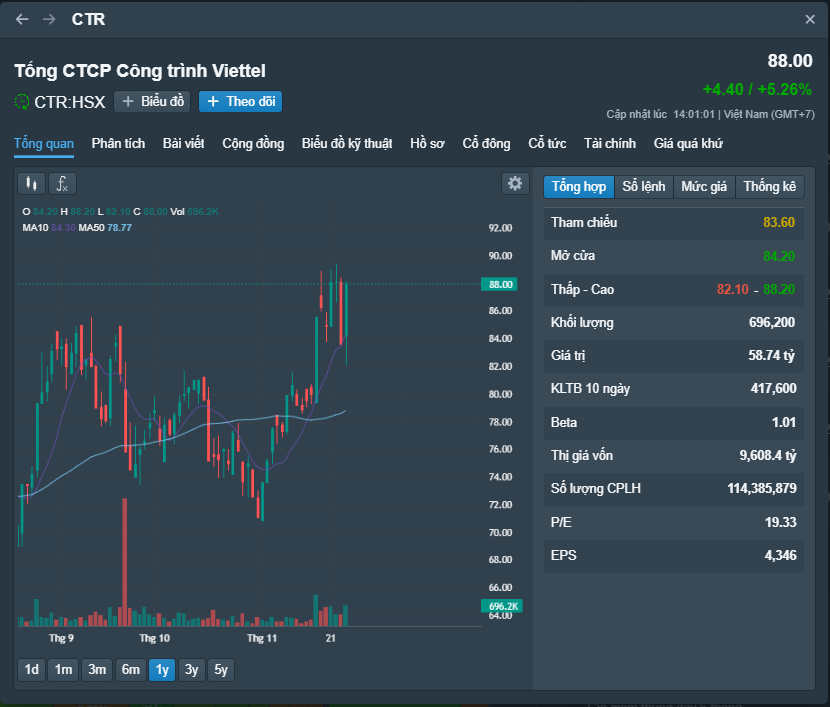
Task: Close the CTR stock panel
Action: (810, 20)
